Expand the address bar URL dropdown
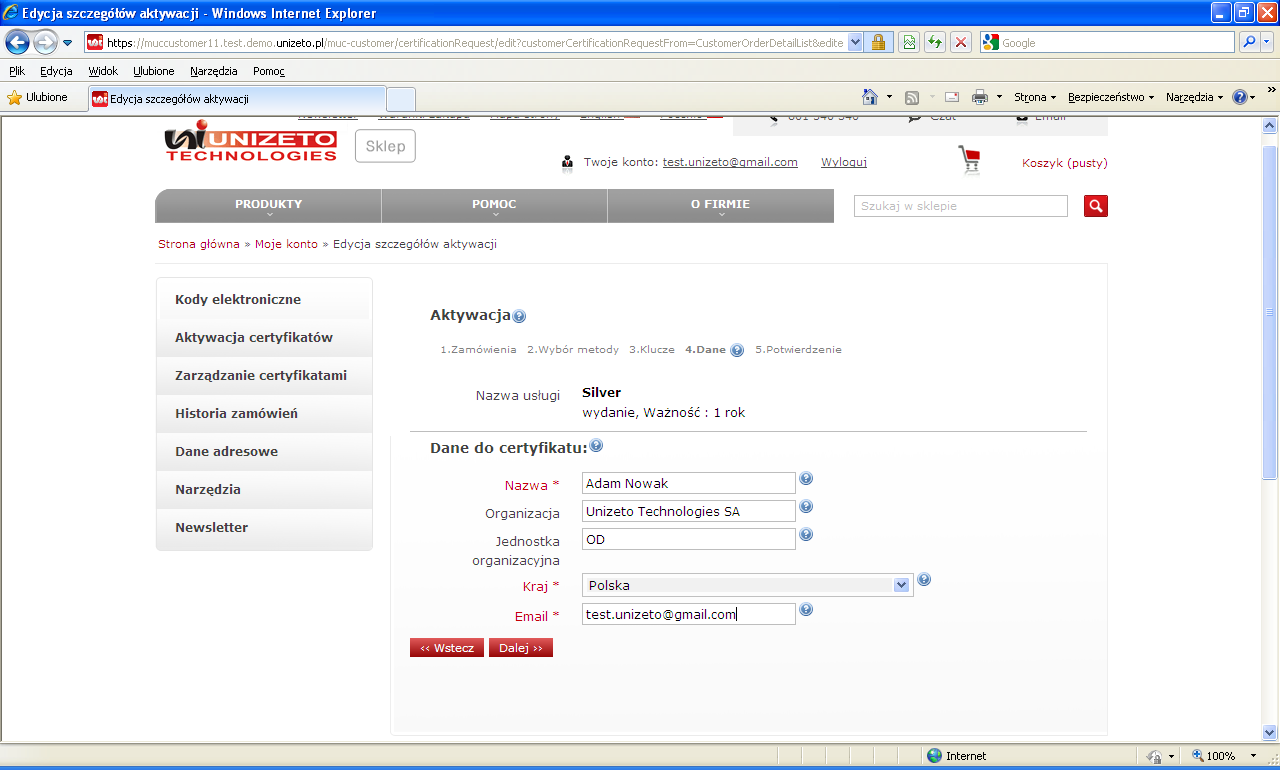The image size is (1280, 770). [855, 42]
